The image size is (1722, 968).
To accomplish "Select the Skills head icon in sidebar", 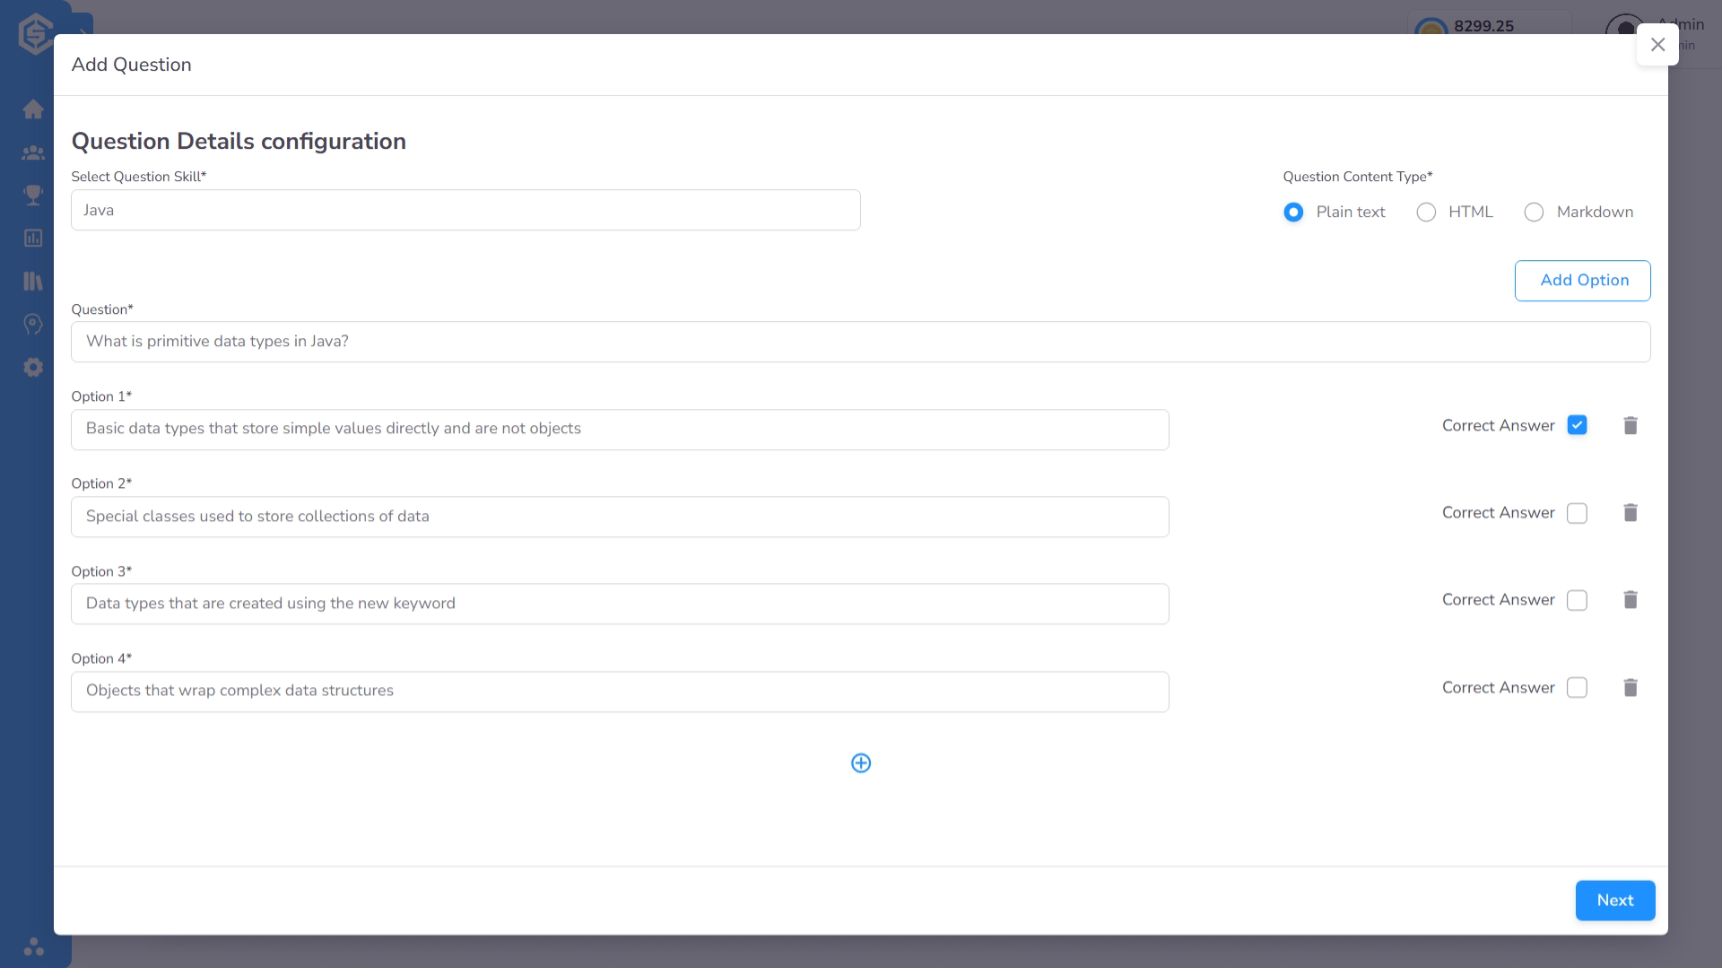I will pyautogui.click(x=33, y=324).
